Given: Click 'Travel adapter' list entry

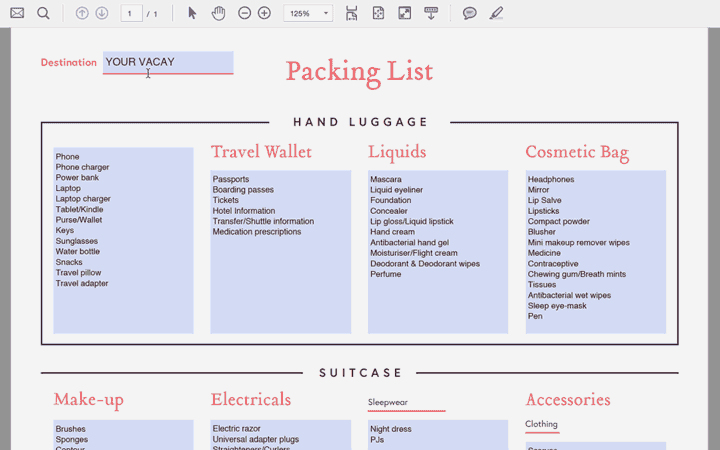Looking at the screenshot, I should [x=82, y=283].
